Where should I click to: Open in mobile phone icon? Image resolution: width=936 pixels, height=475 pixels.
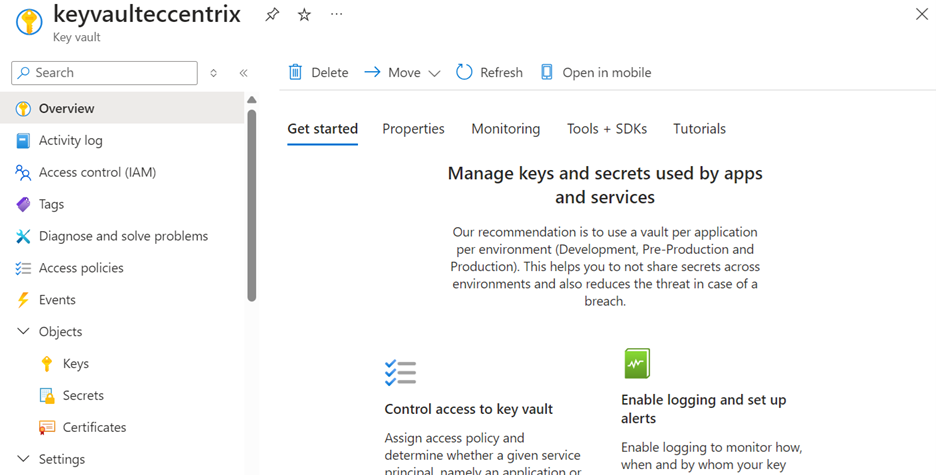click(x=547, y=72)
